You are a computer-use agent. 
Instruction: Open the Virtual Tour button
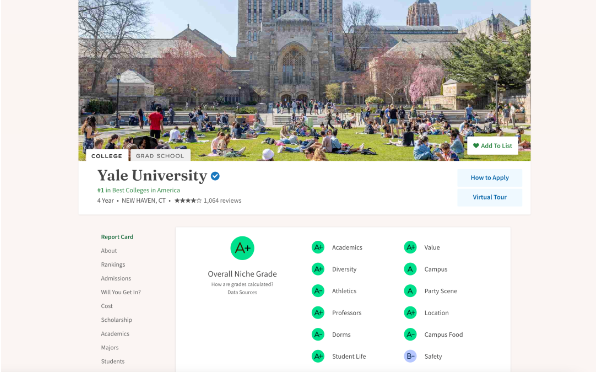(490, 197)
